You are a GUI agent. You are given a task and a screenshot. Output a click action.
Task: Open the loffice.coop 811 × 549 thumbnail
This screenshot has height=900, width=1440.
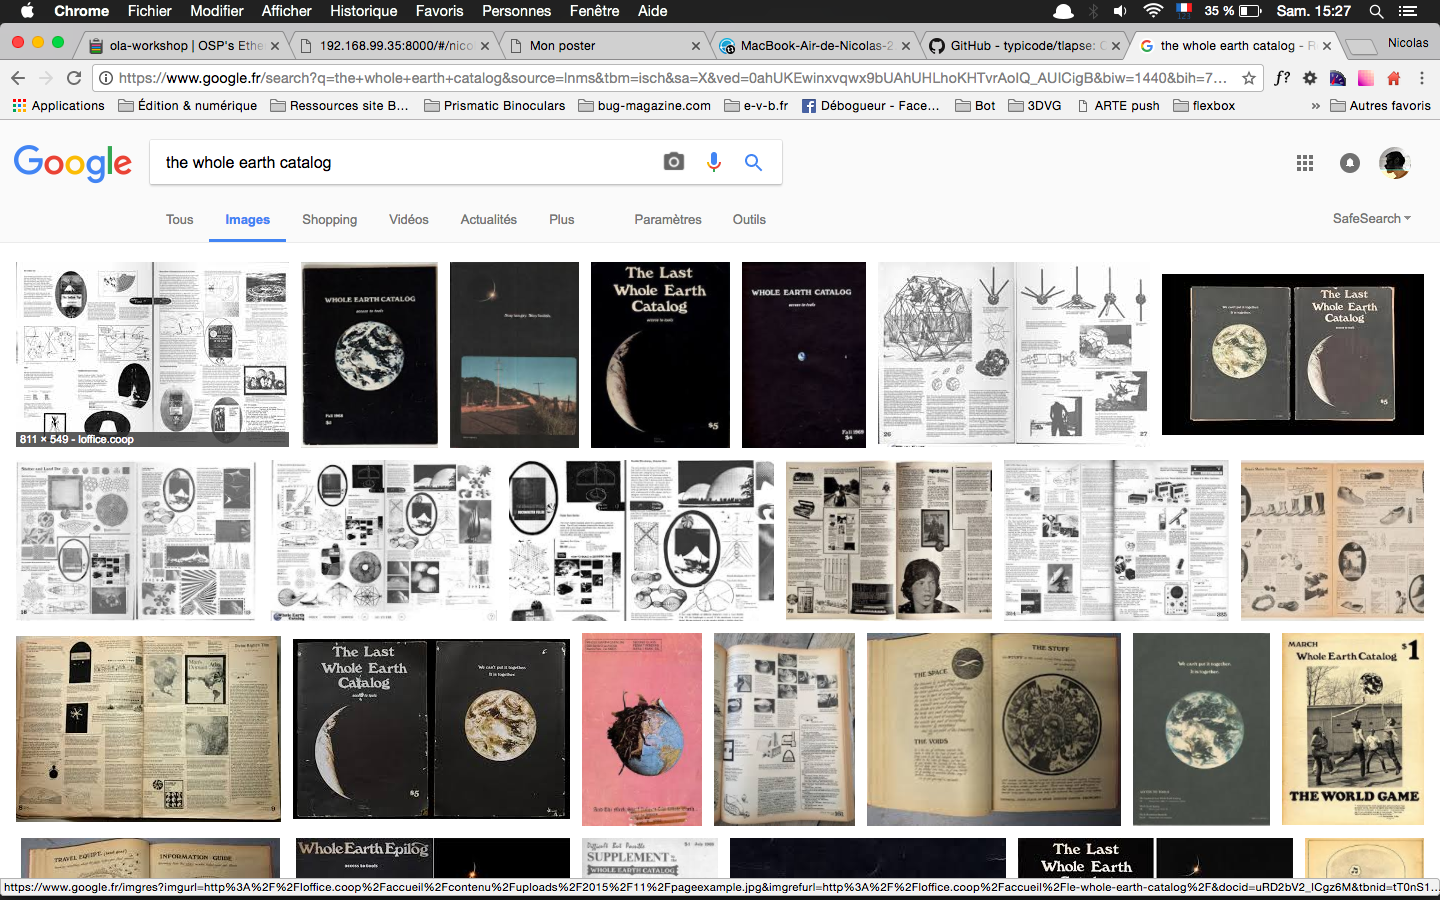[x=152, y=354]
